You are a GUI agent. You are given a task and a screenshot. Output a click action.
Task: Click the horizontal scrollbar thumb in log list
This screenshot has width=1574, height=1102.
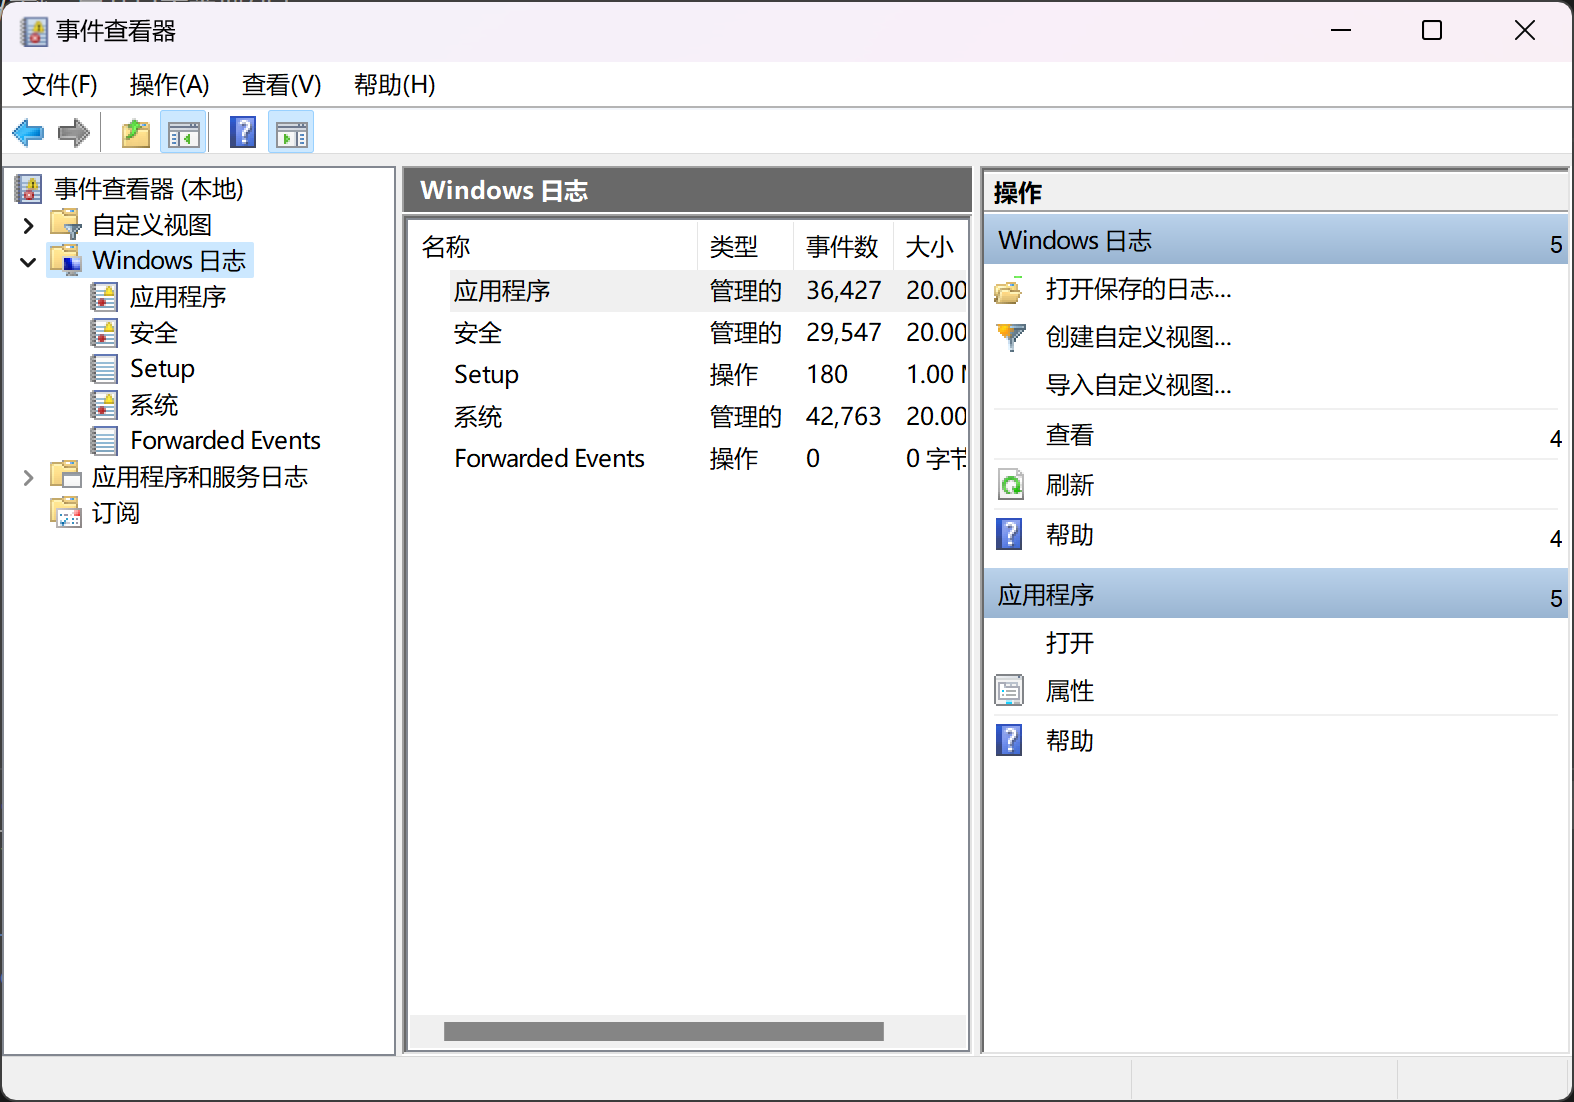pyautogui.click(x=664, y=1031)
